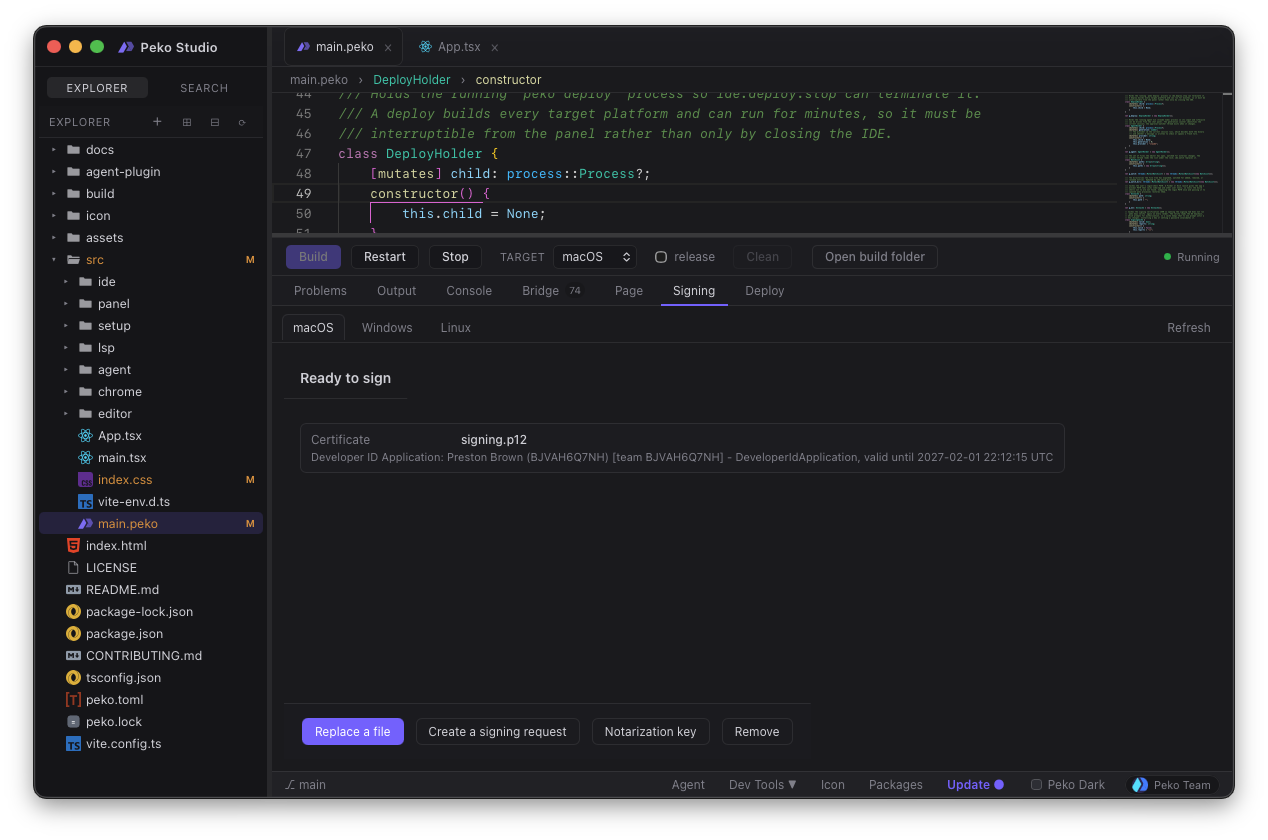Click the markdown icon beside README.md
This screenshot has width=1268, height=840.
point(73,590)
